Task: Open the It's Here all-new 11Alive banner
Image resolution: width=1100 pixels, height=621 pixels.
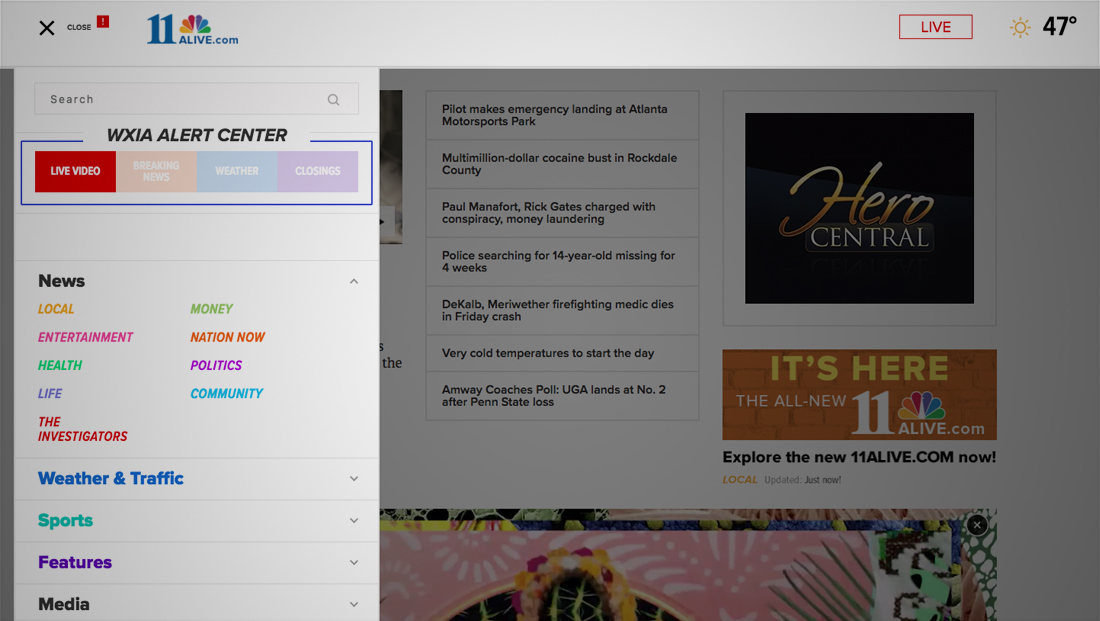Action: [x=859, y=394]
